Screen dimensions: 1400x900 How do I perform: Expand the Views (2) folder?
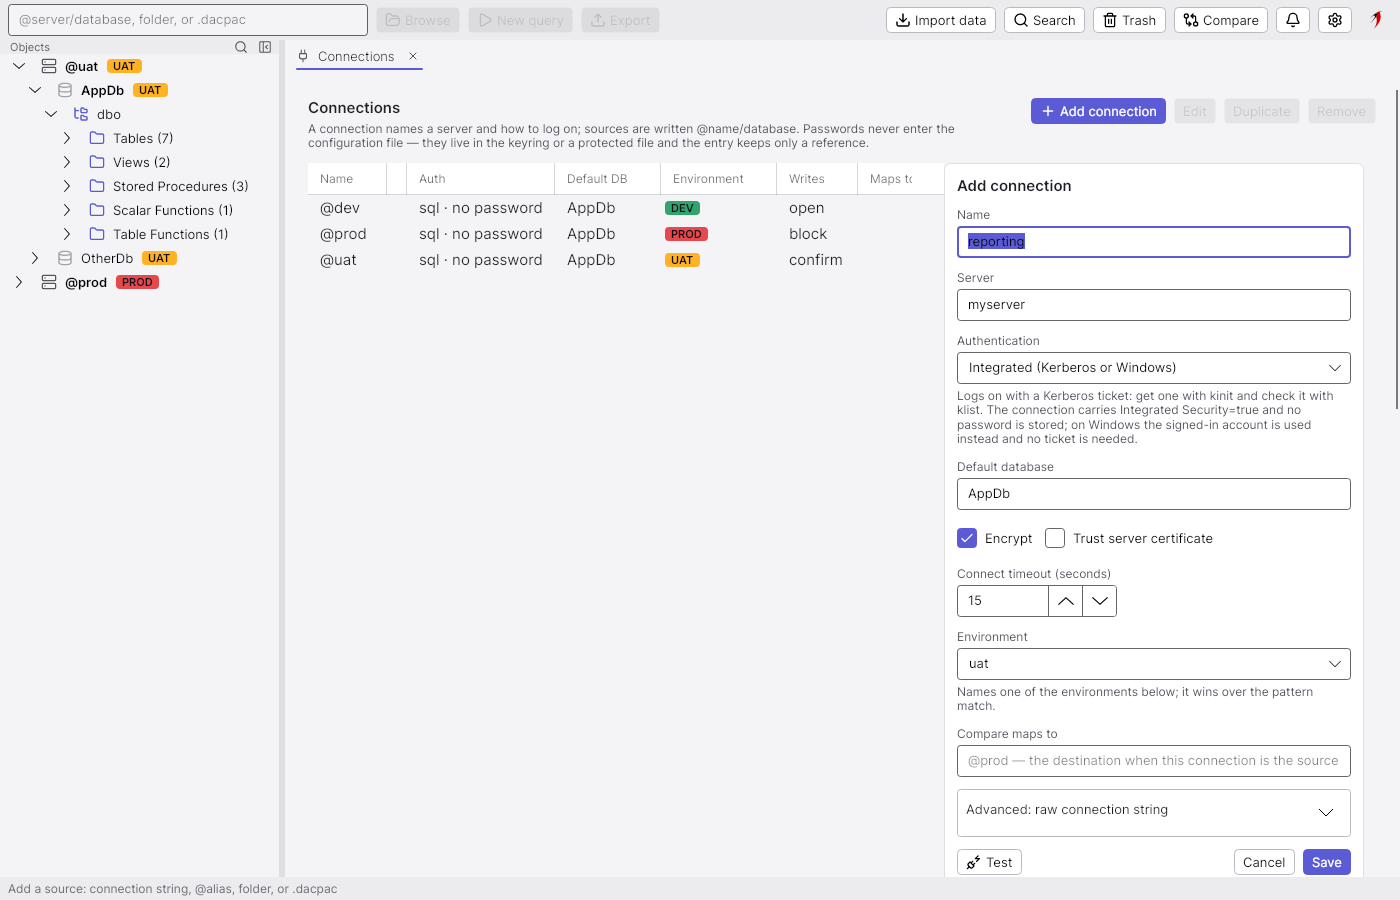(x=67, y=162)
